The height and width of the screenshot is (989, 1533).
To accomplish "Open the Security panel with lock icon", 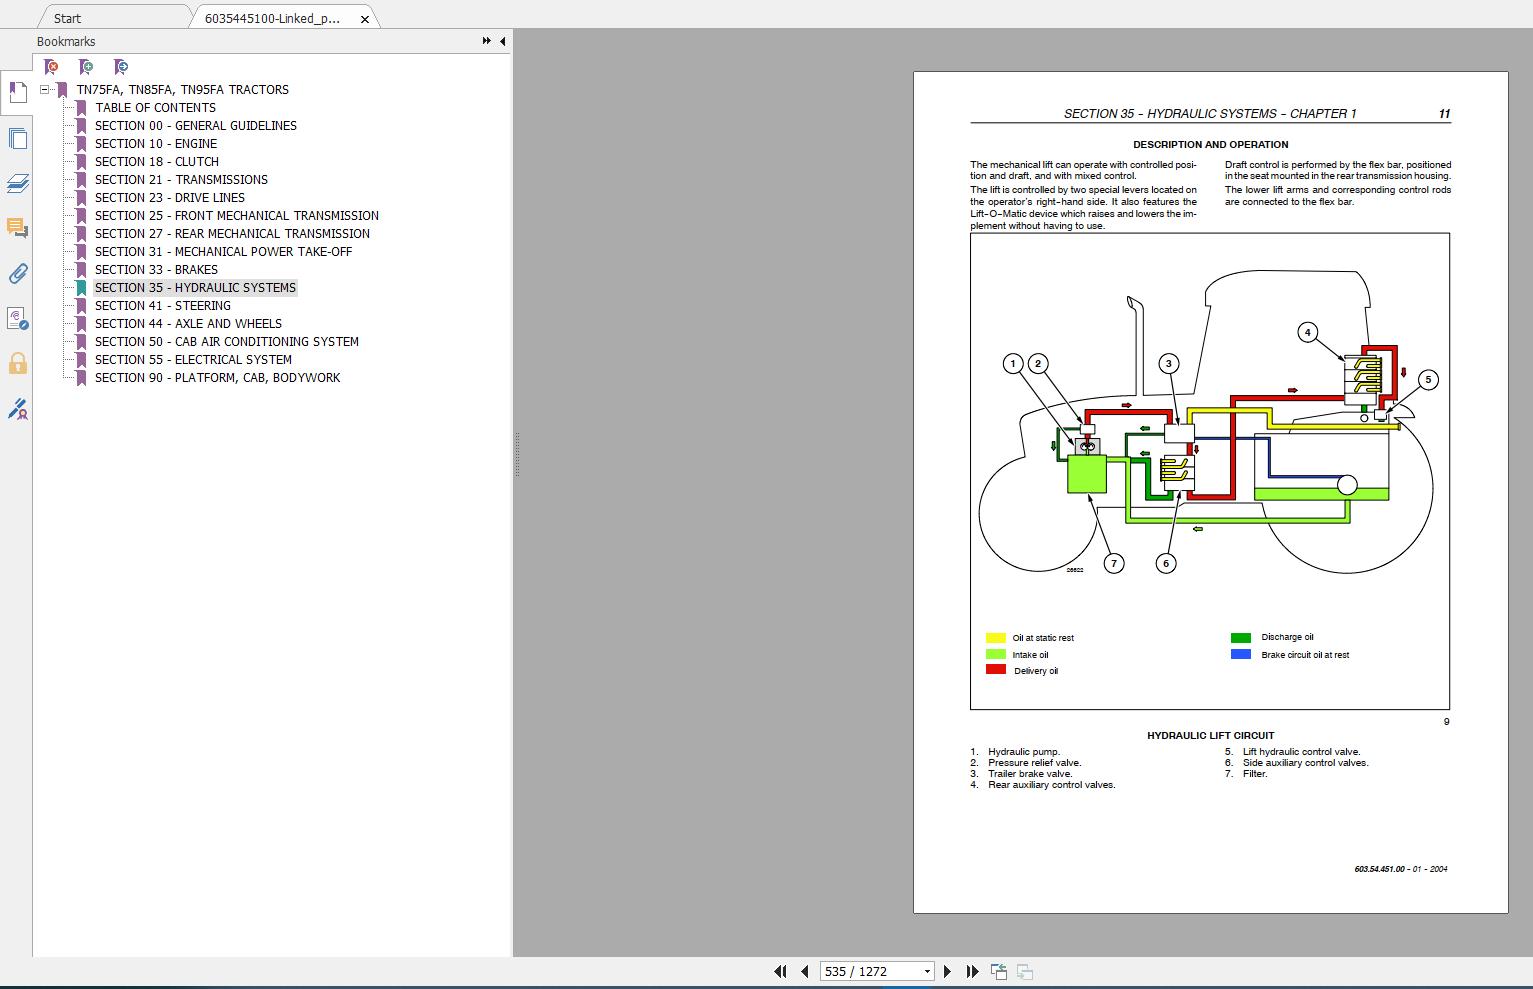I will (17, 364).
